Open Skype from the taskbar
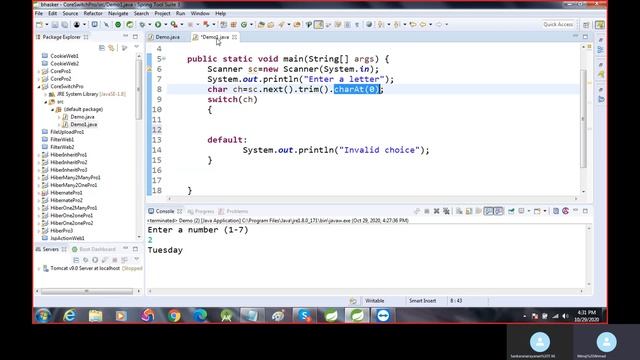 click(x=304, y=316)
